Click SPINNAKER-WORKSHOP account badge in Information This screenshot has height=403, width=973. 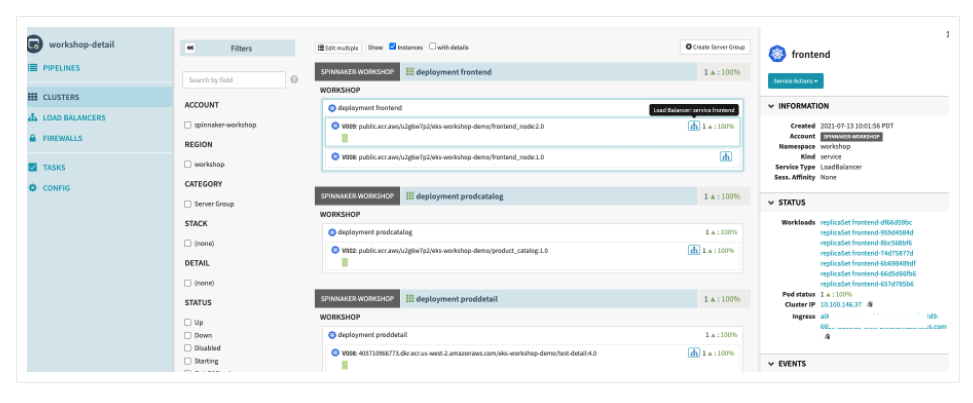(x=851, y=137)
